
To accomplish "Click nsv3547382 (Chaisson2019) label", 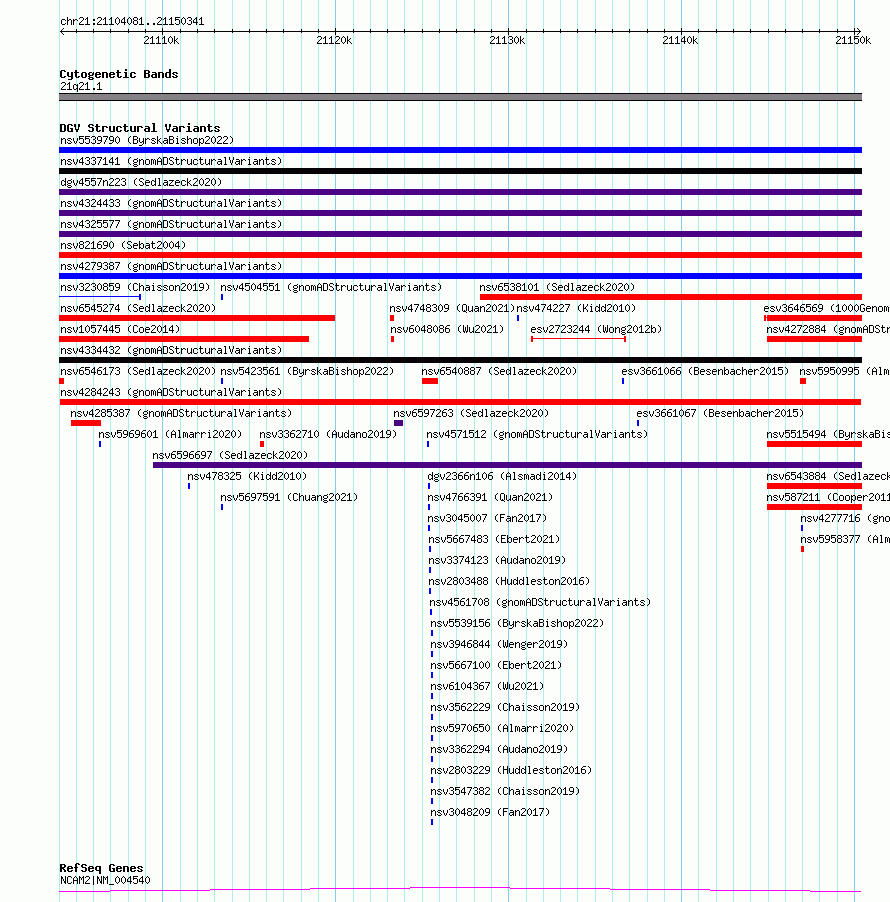I will click(505, 792).
